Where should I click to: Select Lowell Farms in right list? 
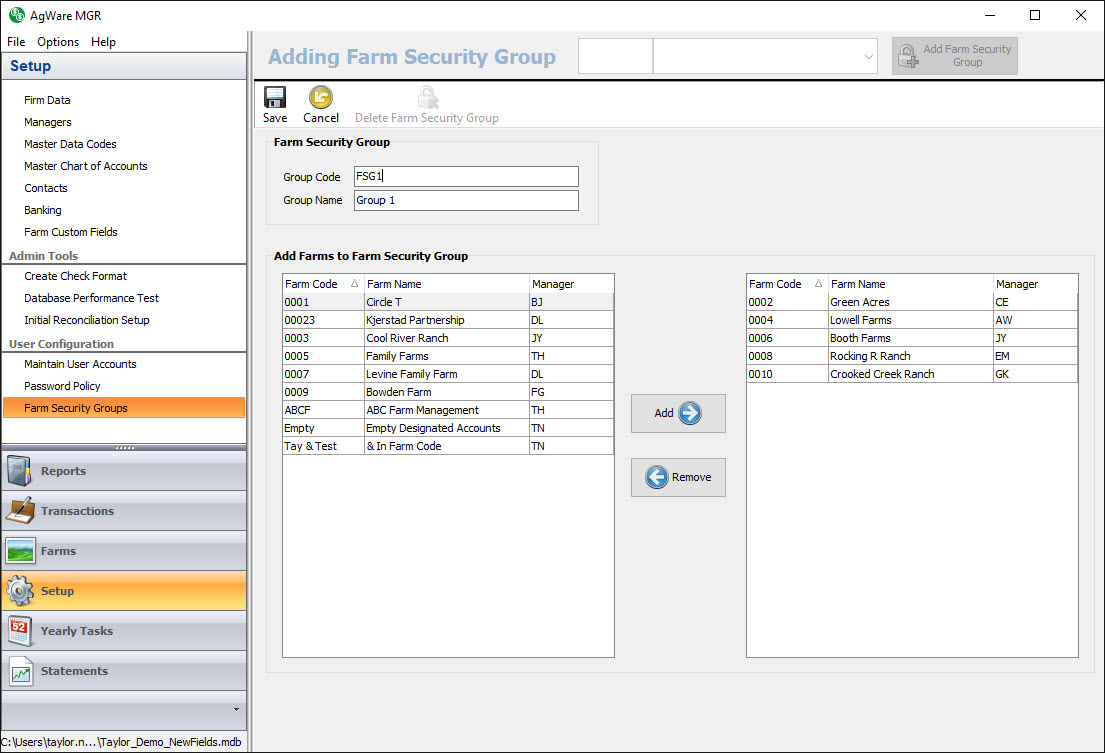860,320
